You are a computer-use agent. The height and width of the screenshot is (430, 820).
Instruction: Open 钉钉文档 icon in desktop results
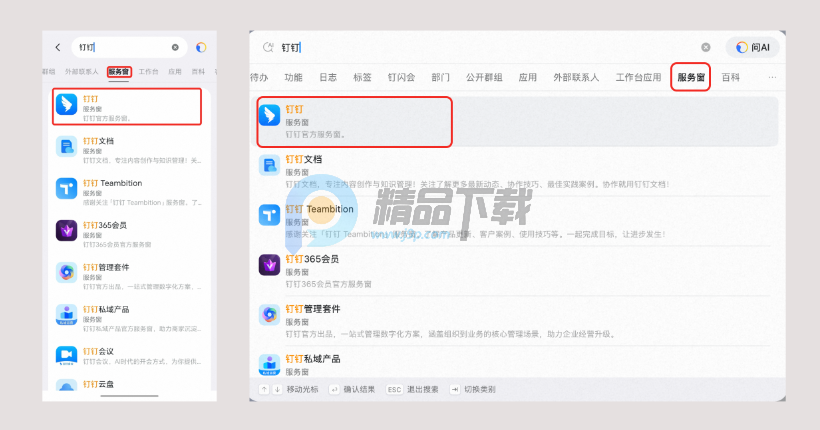coord(270,165)
